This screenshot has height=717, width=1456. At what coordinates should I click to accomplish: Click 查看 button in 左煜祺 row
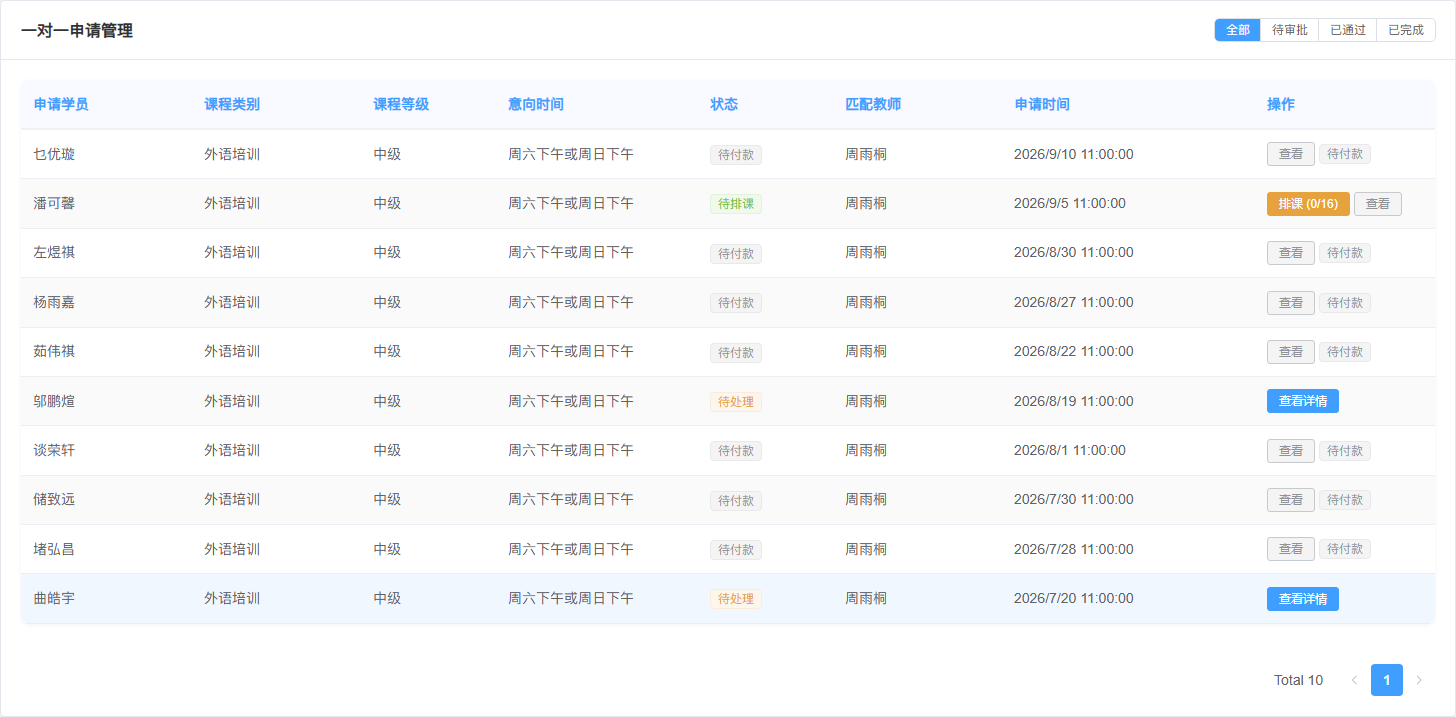(x=1291, y=253)
